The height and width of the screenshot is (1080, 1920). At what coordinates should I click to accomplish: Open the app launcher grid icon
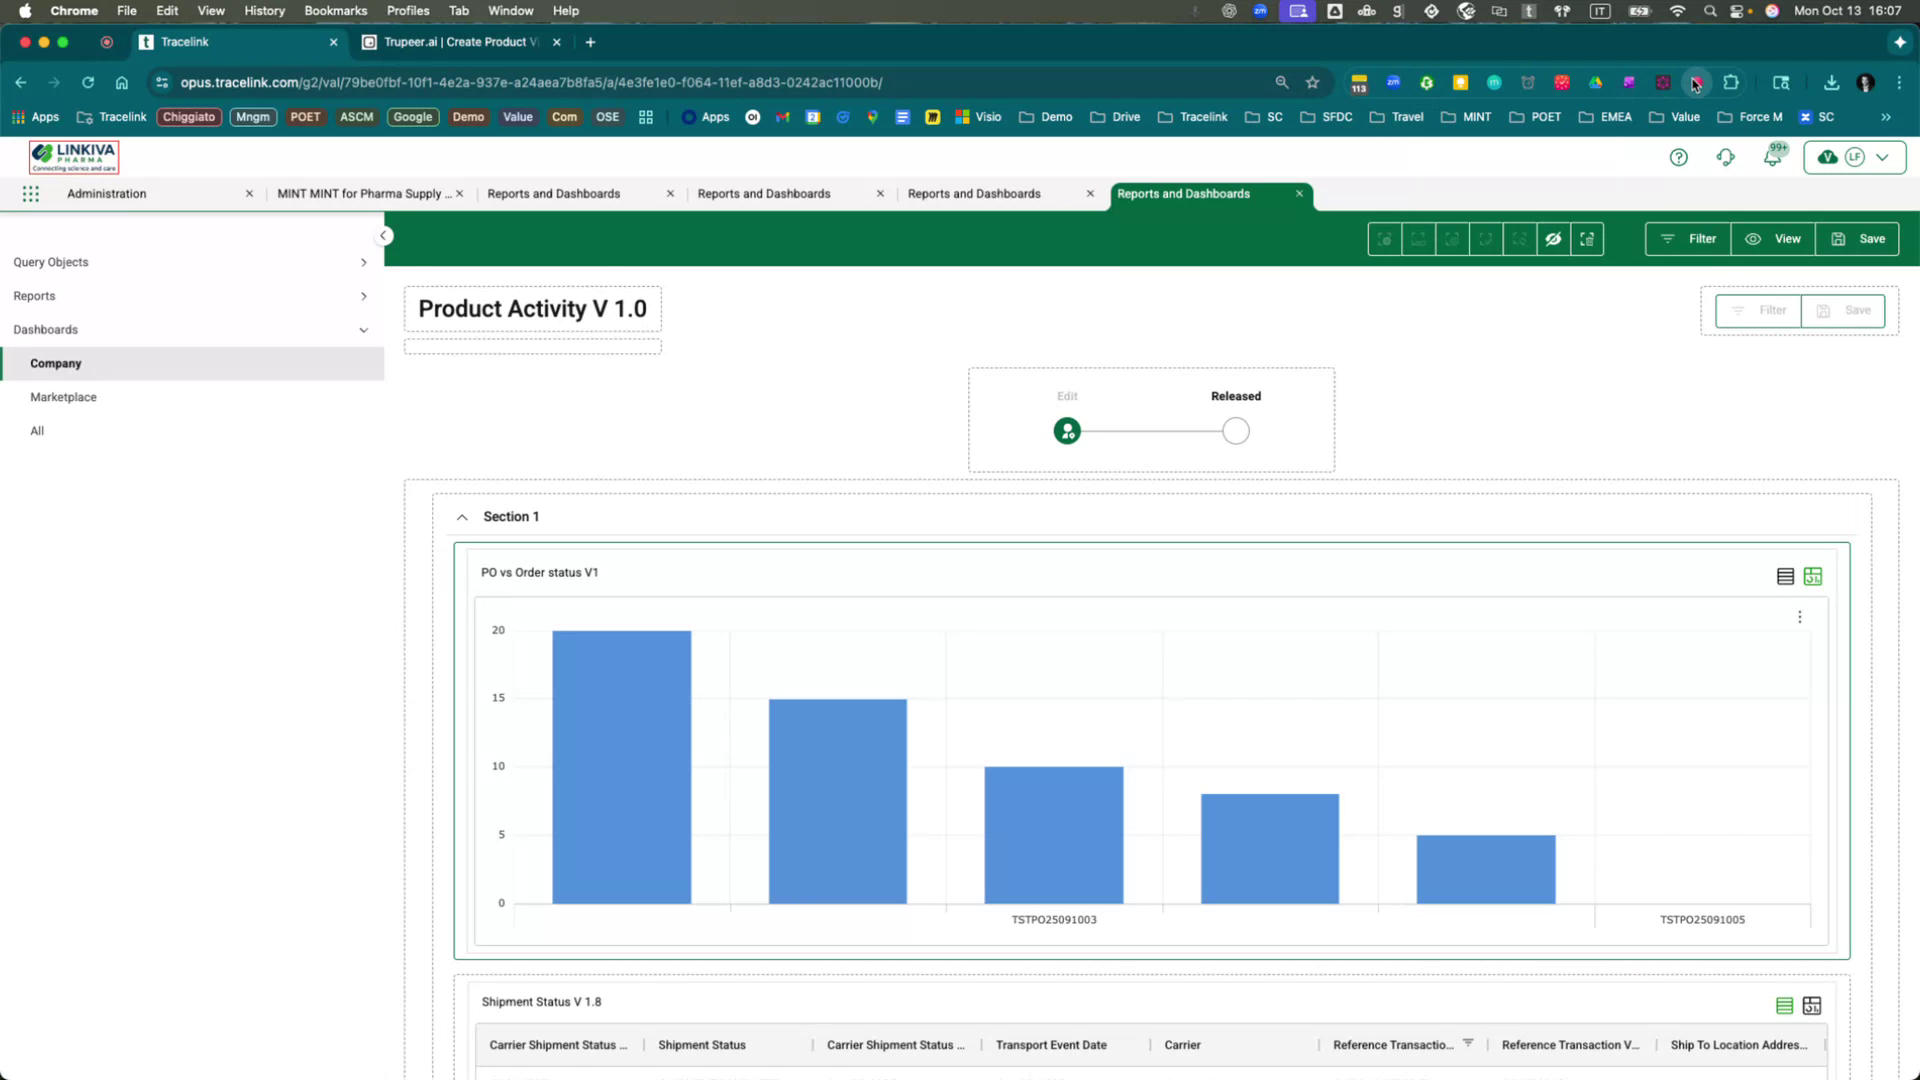(x=31, y=194)
